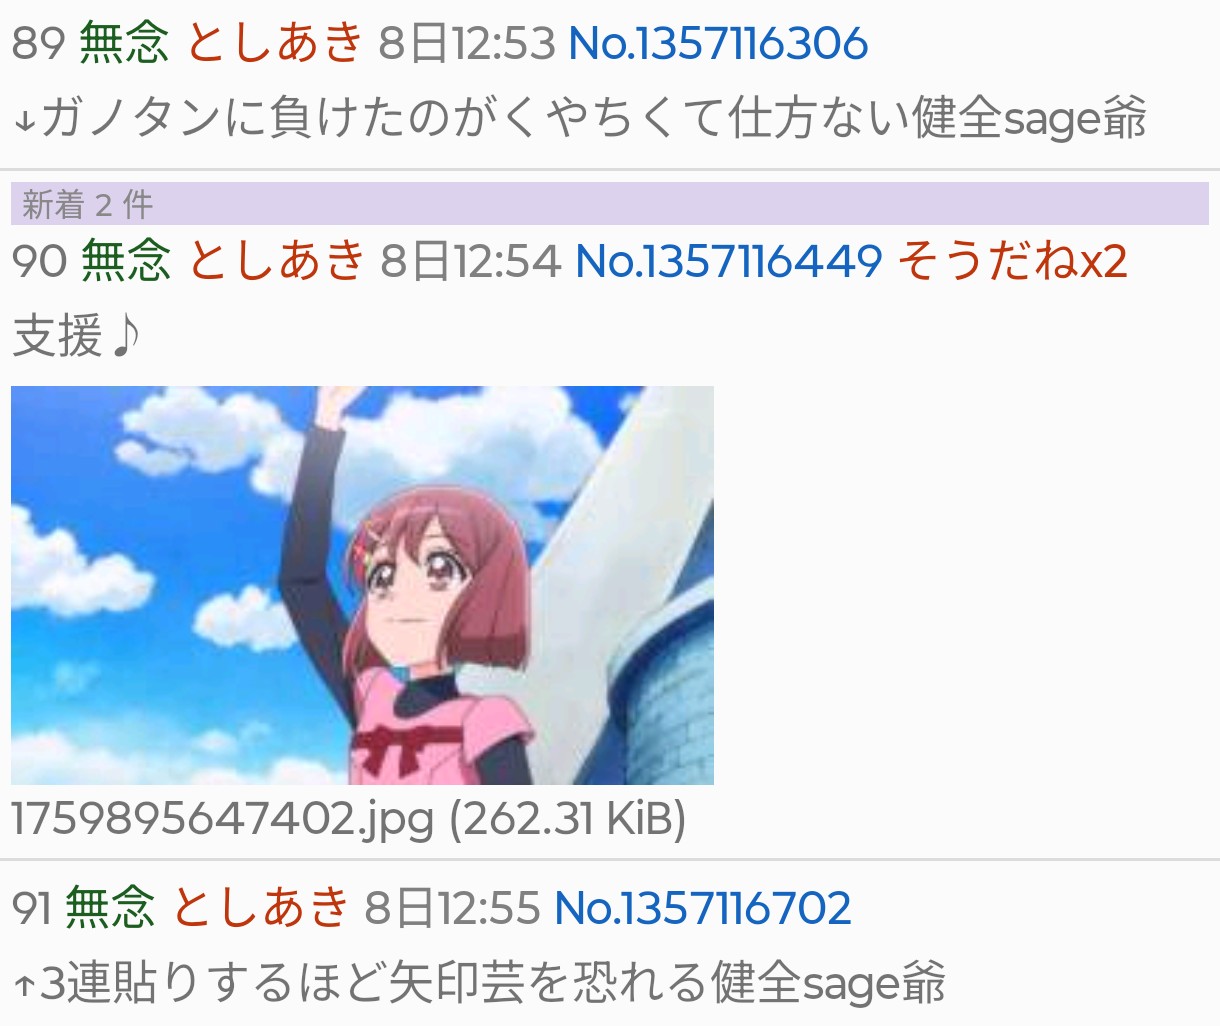Click the 8日12:54 timestamp on post 90
Image resolution: width=1220 pixels, height=1026 pixels.
pyautogui.click(x=470, y=261)
